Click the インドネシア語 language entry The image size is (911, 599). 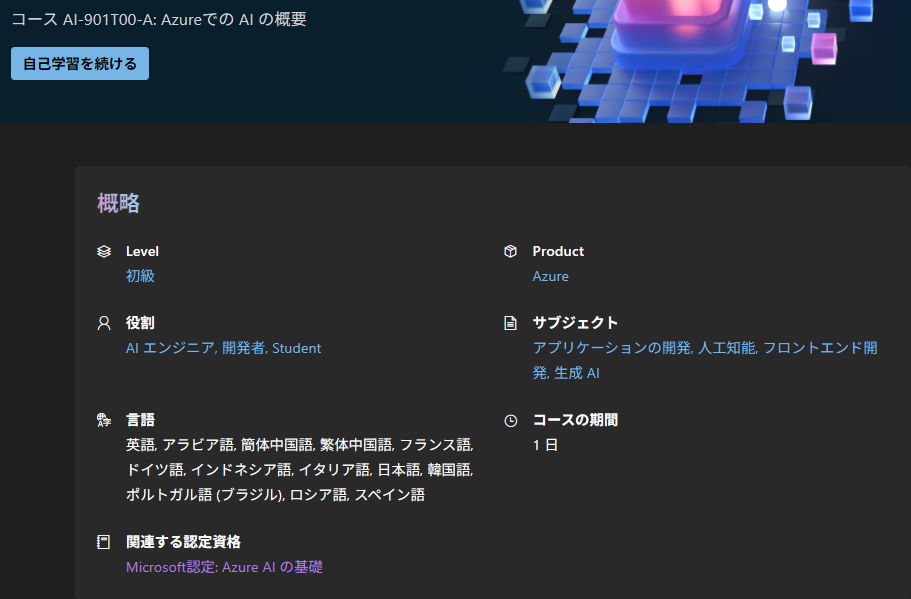[241, 469]
